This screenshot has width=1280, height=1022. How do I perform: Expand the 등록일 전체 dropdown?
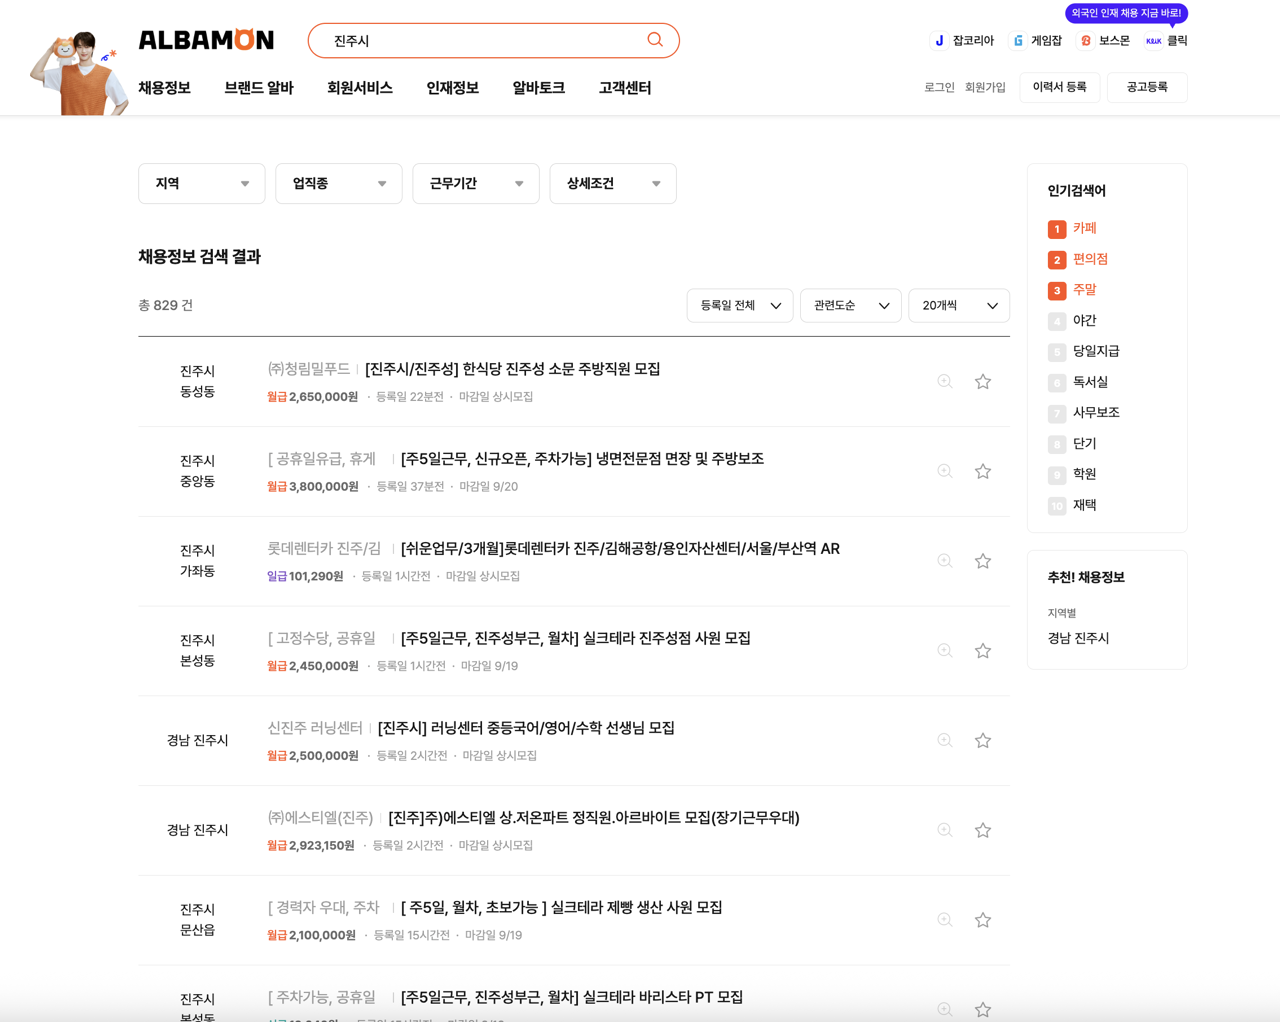(x=739, y=305)
